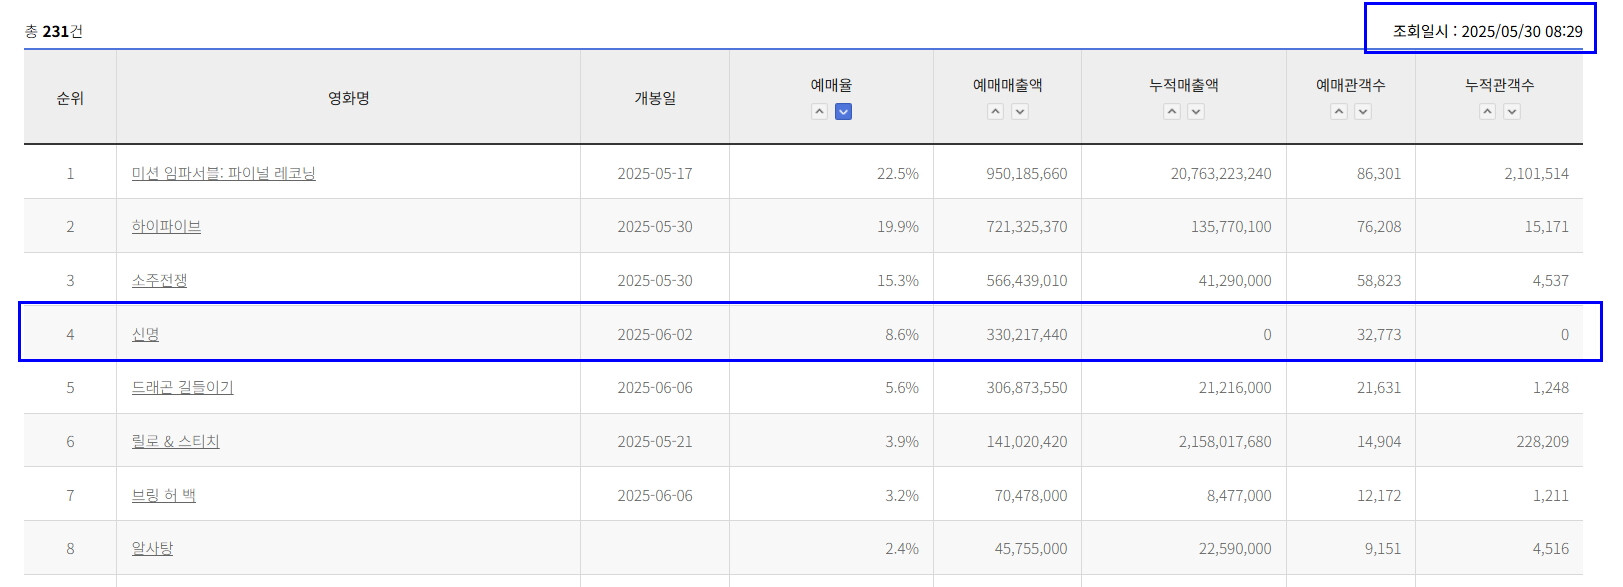Sort 누적관객수 by ascending arrow
Viewport: 1623px width, 587px height.
point(1488,112)
